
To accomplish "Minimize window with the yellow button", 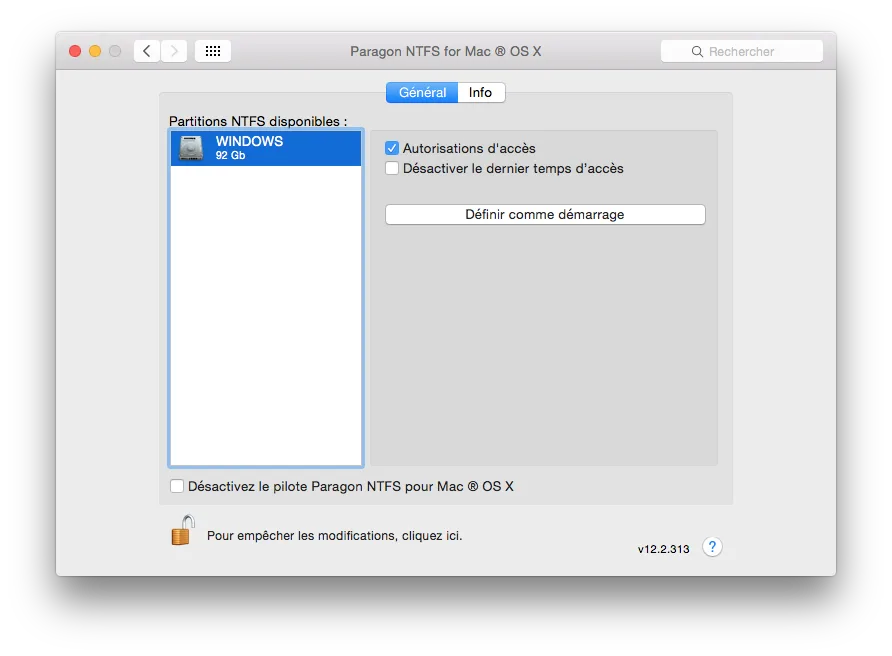I will pos(95,51).
